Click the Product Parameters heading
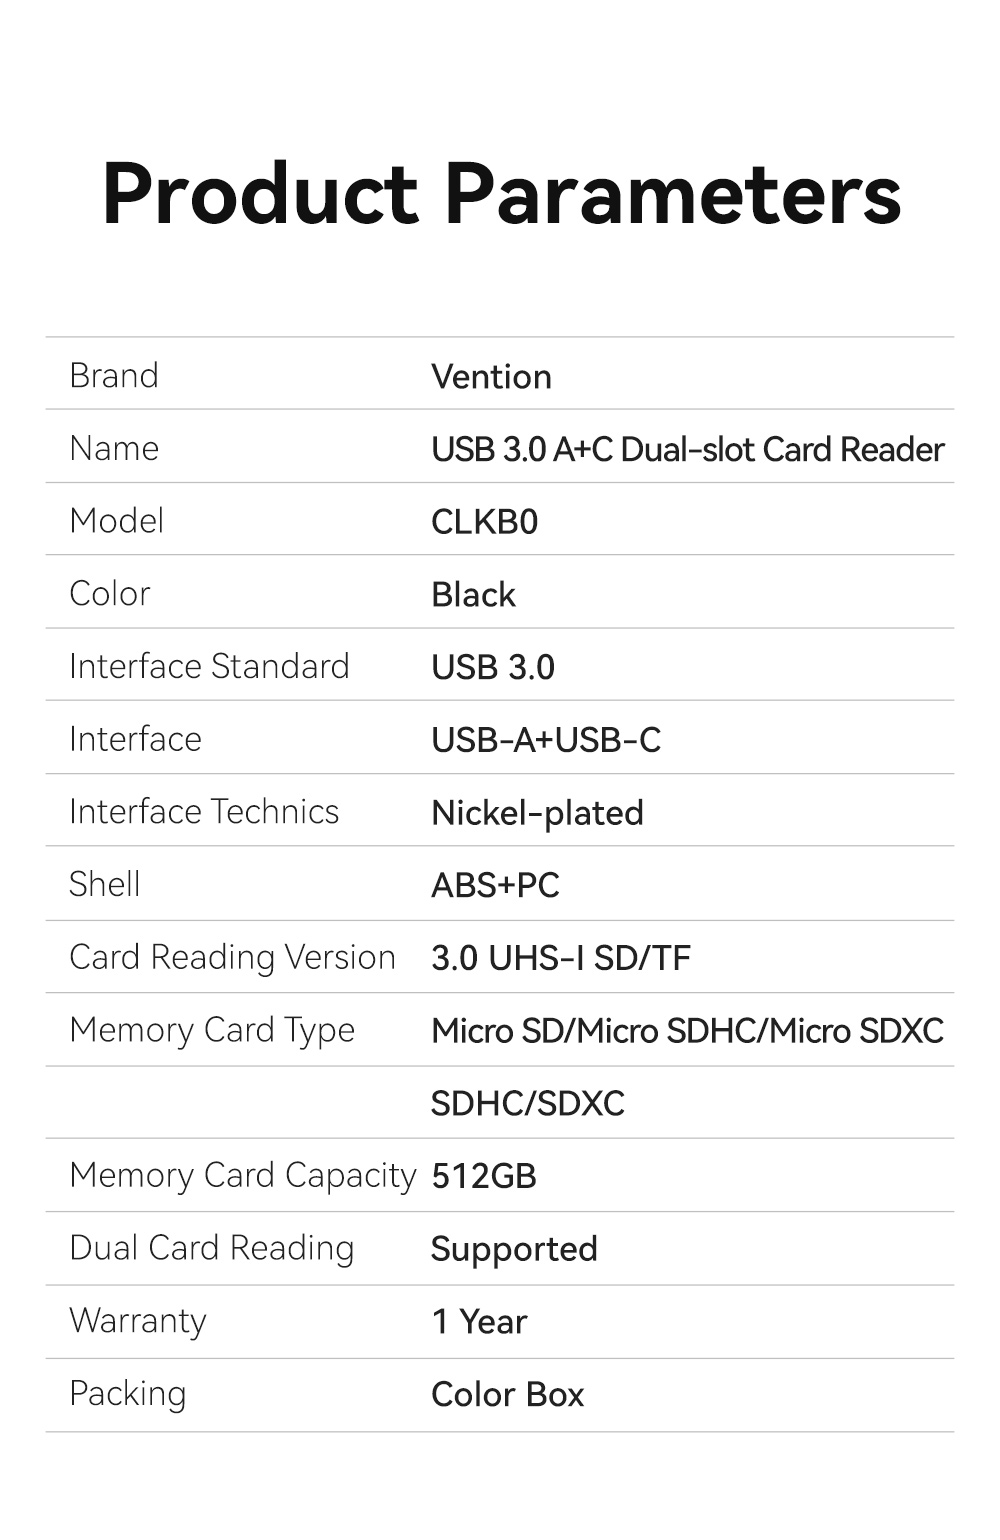This screenshot has width=1000, height=1540. click(x=501, y=193)
